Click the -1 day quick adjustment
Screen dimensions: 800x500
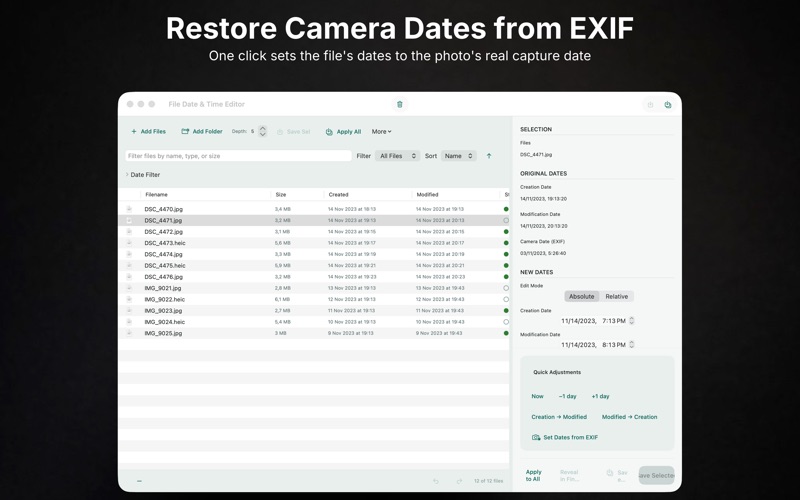tap(567, 396)
